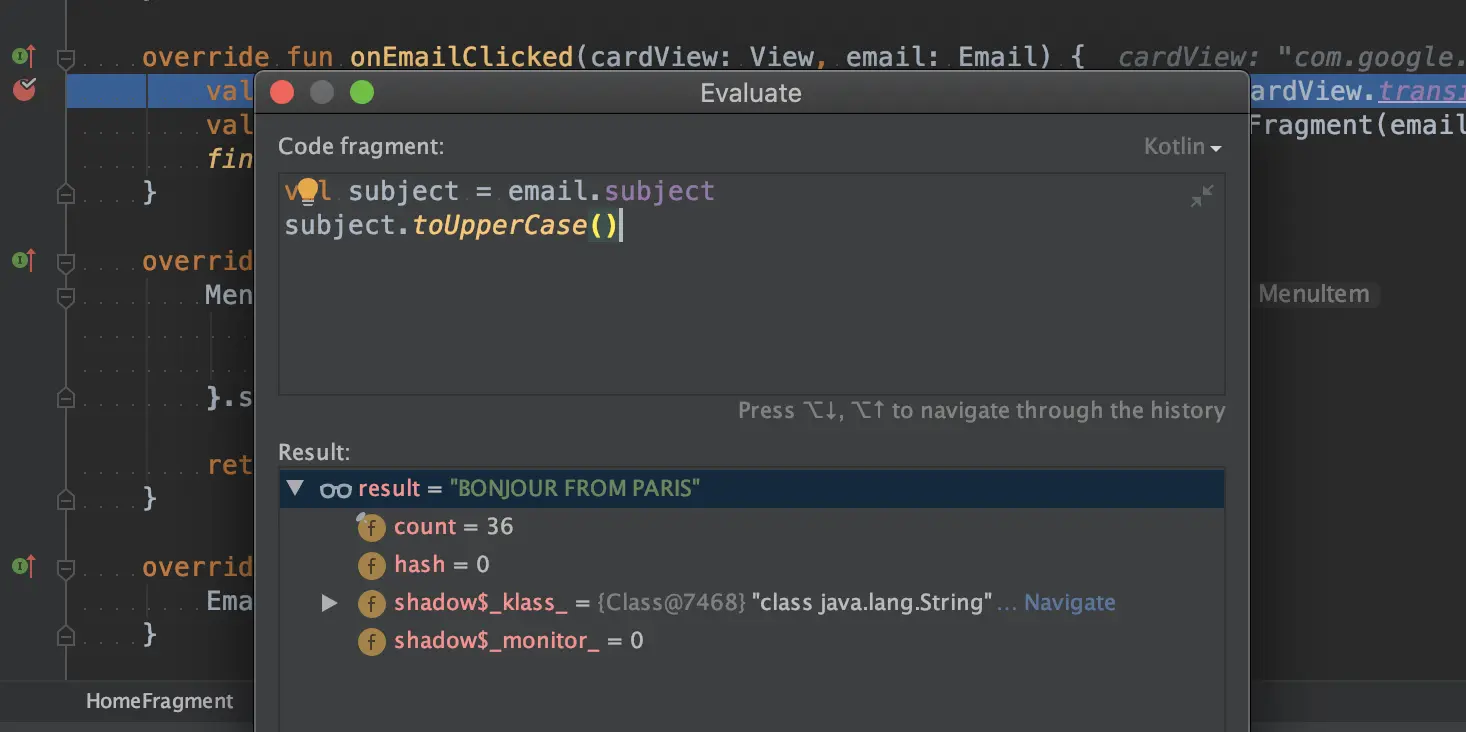Click the Navigate link for java.lang.String

(1069, 603)
